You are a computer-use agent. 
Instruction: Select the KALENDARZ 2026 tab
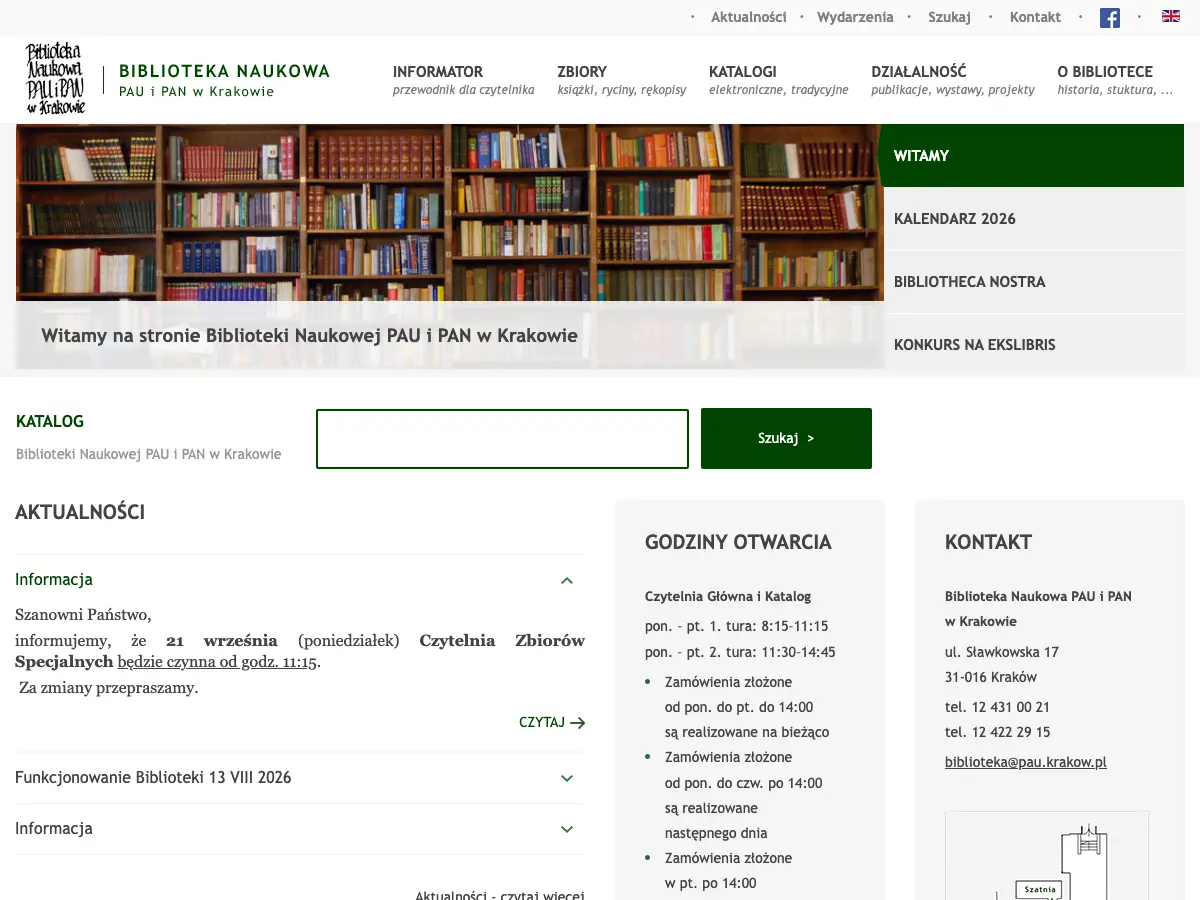1034,219
